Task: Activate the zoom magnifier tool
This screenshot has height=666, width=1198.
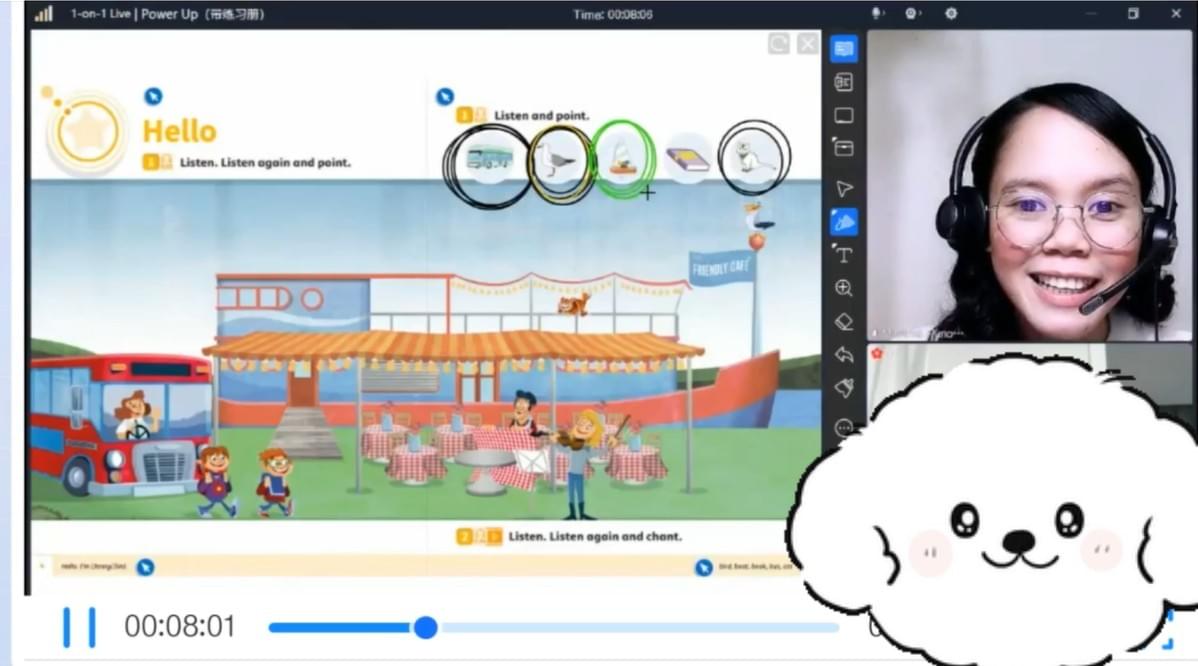Action: (x=843, y=288)
